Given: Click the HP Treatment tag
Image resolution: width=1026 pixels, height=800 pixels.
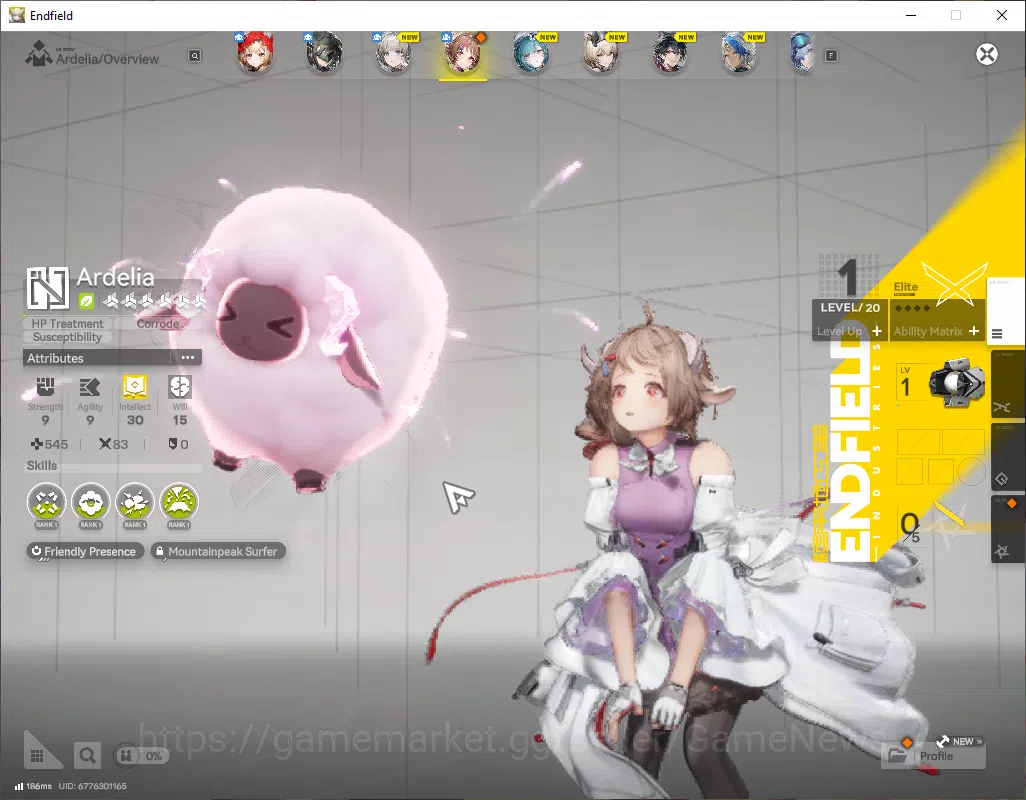Looking at the screenshot, I should tap(67, 323).
